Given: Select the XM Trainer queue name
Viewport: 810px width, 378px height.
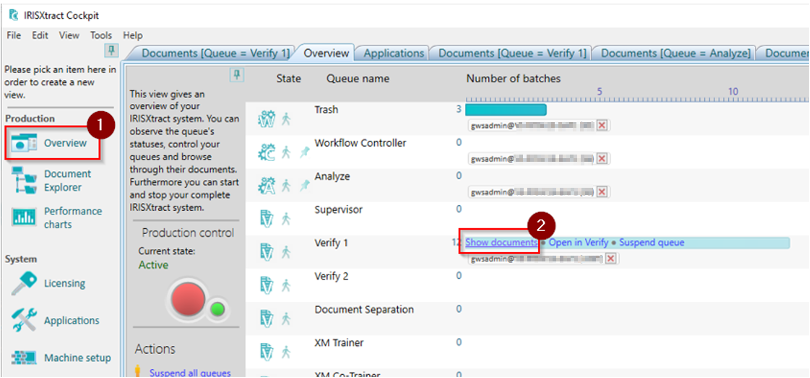Looking at the screenshot, I should 339,343.
